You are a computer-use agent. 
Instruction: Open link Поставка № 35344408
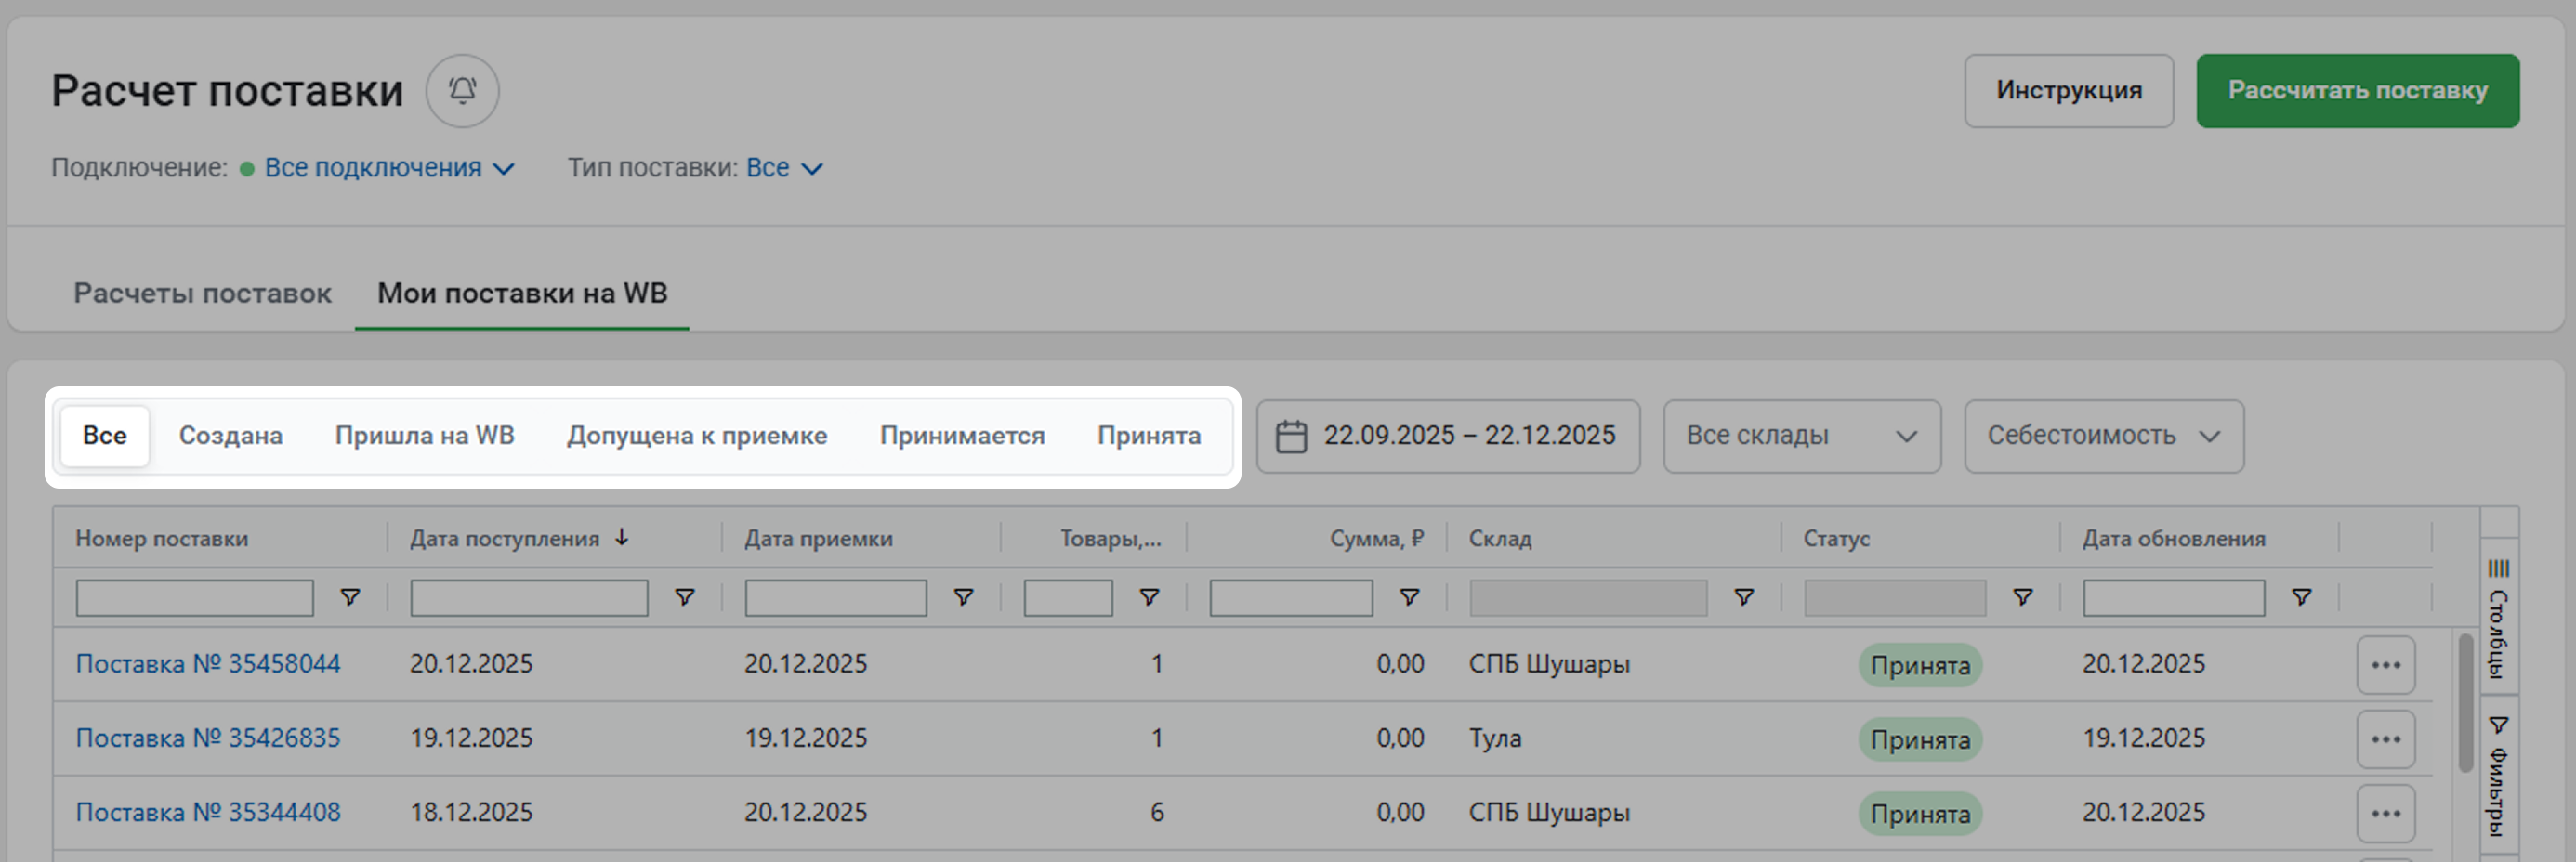pos(208,812)
